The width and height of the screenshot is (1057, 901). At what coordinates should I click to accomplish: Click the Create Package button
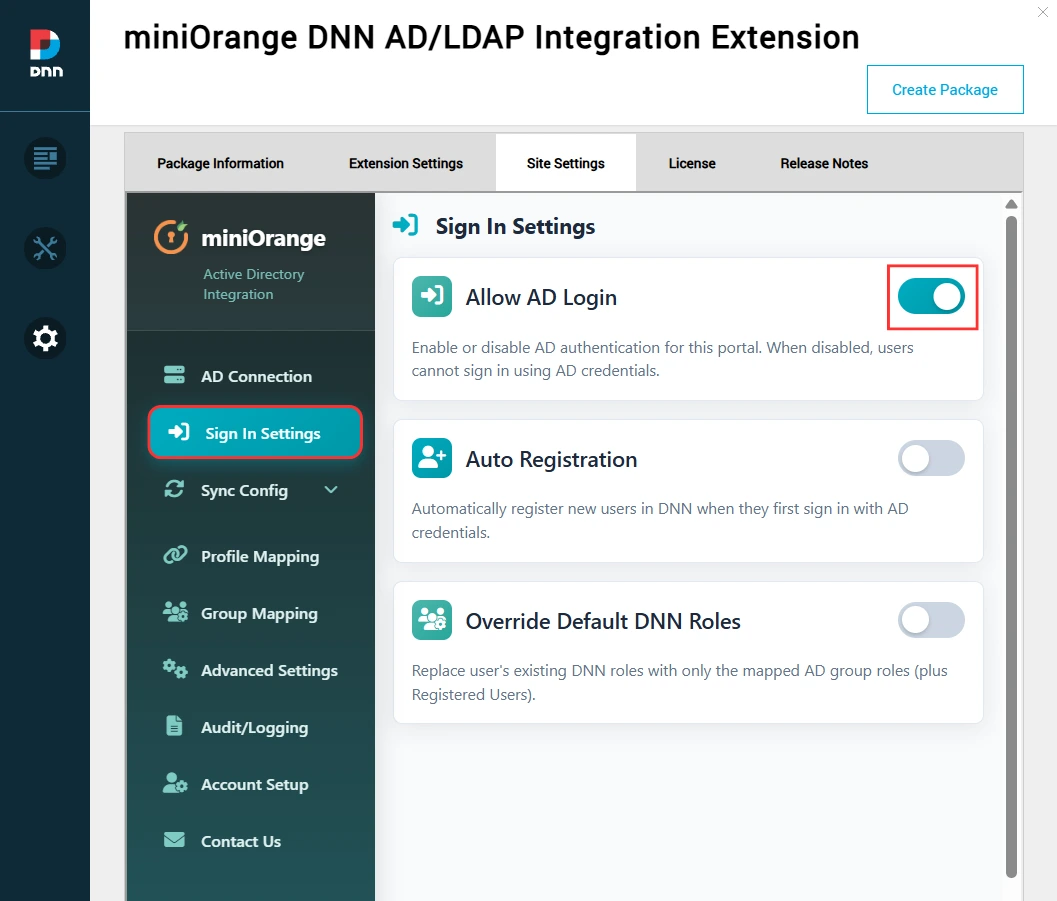click(x=945, y=90)
